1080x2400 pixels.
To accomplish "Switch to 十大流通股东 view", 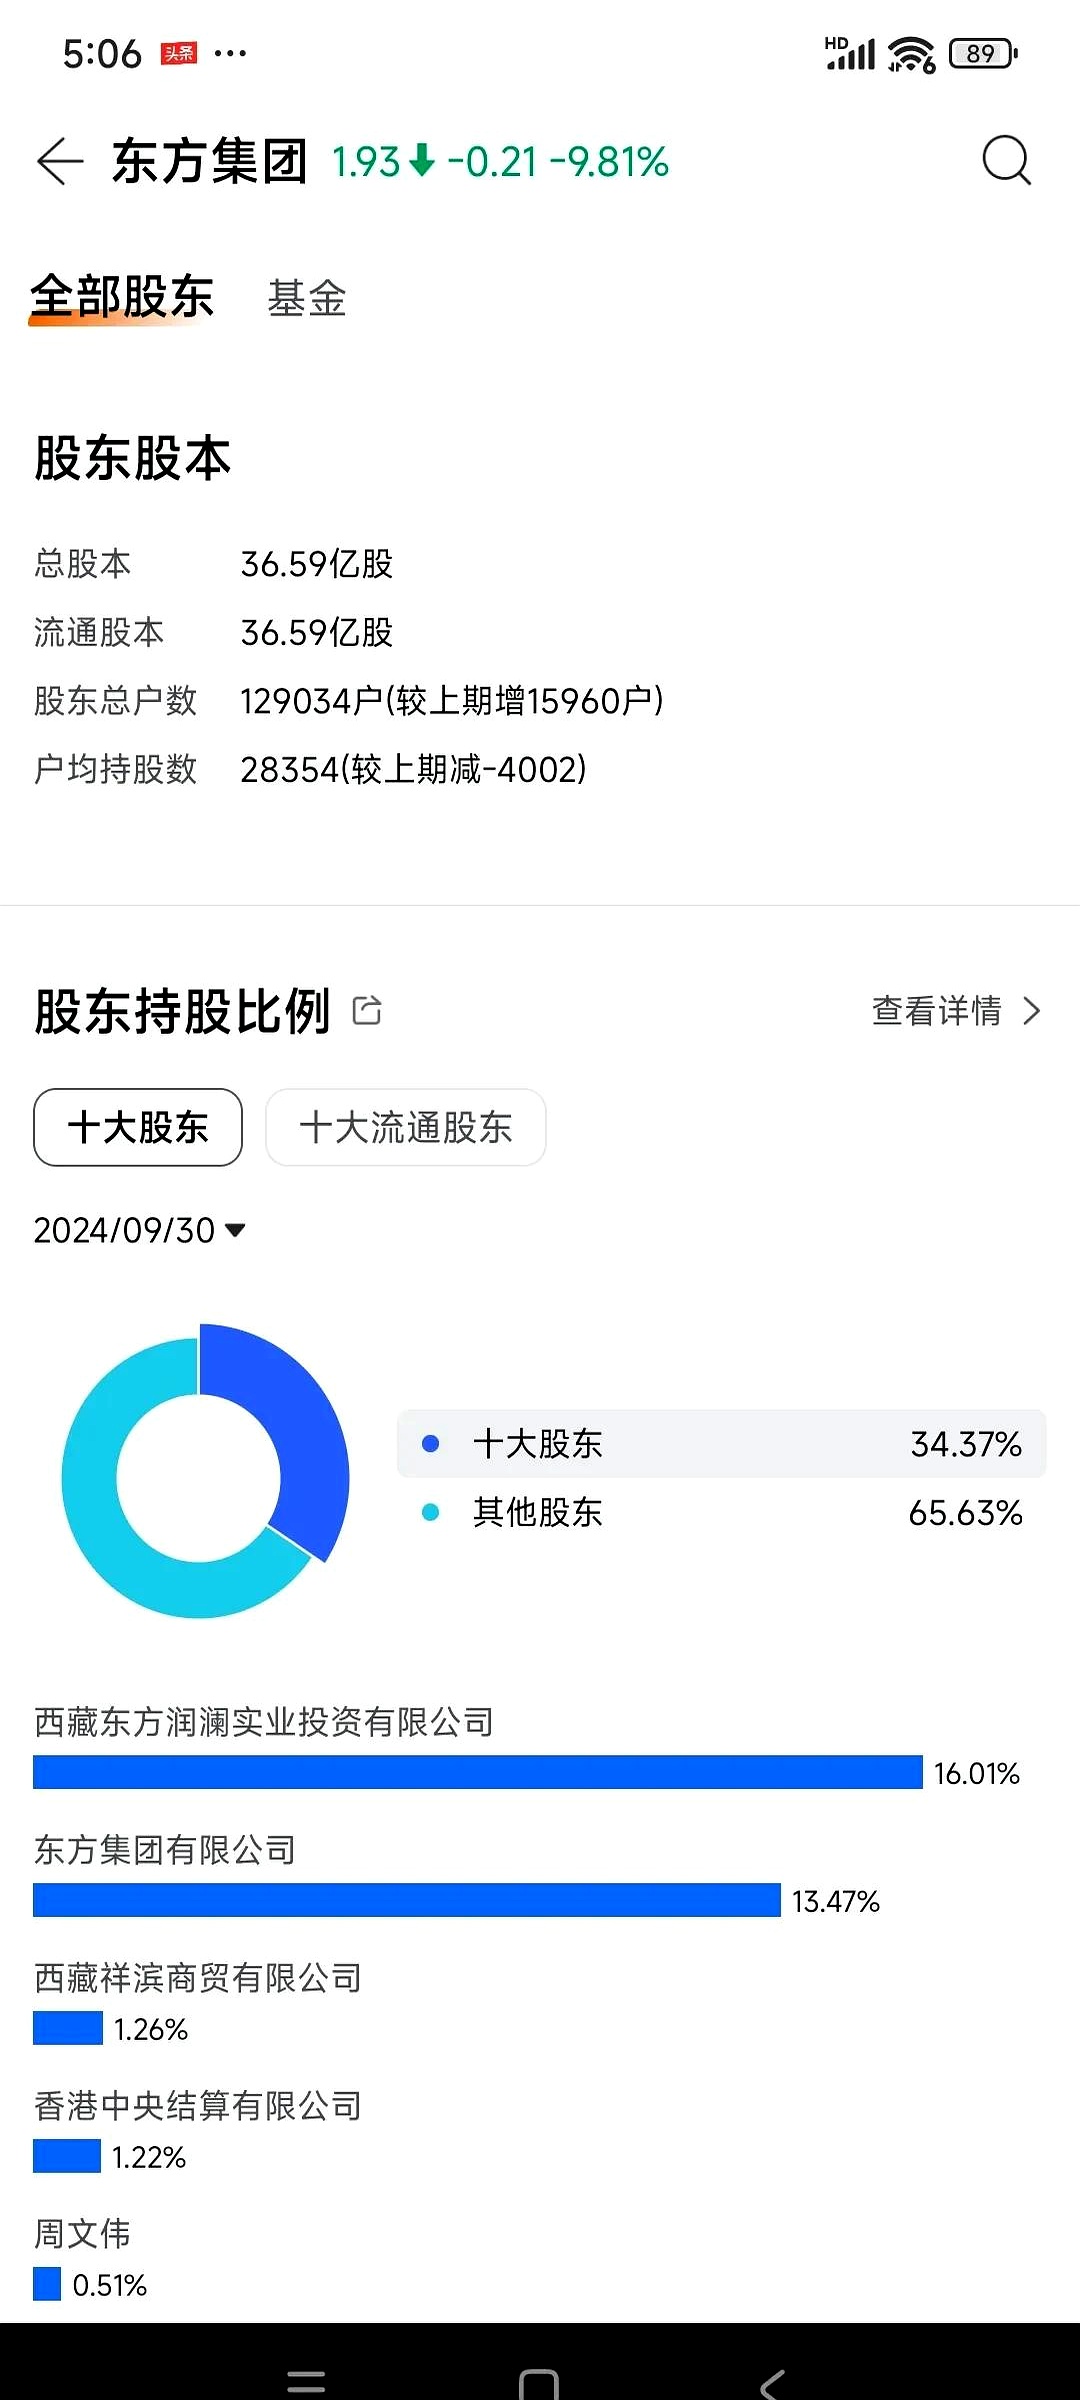I will pyautogui.click(x=405, y=1128).
